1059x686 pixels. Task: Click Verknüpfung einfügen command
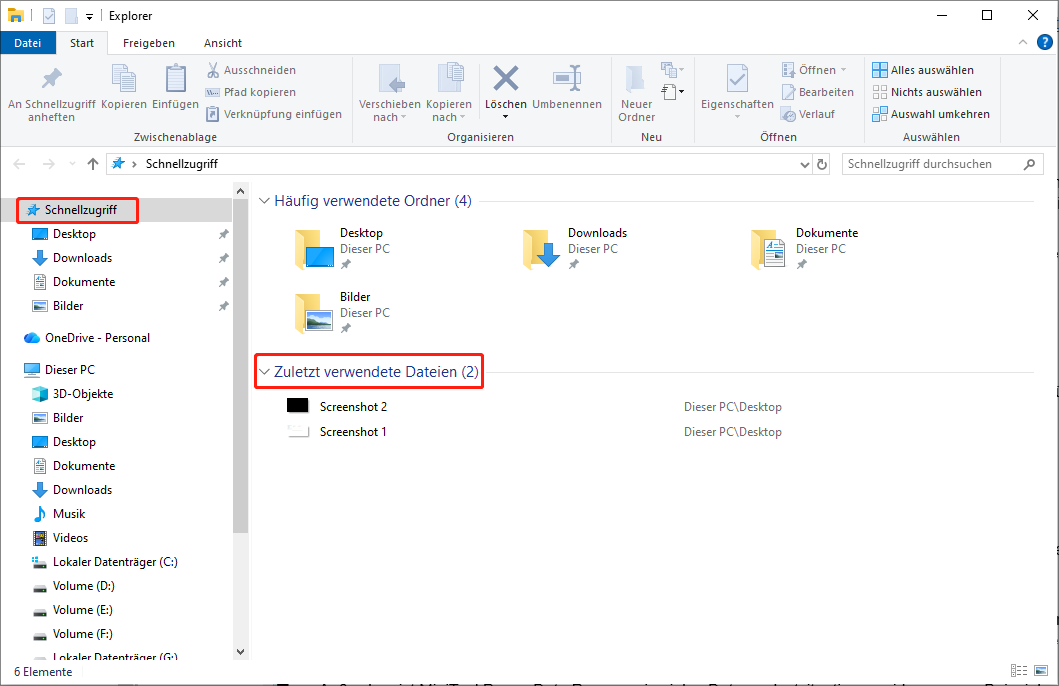click(x=274, y=114)
